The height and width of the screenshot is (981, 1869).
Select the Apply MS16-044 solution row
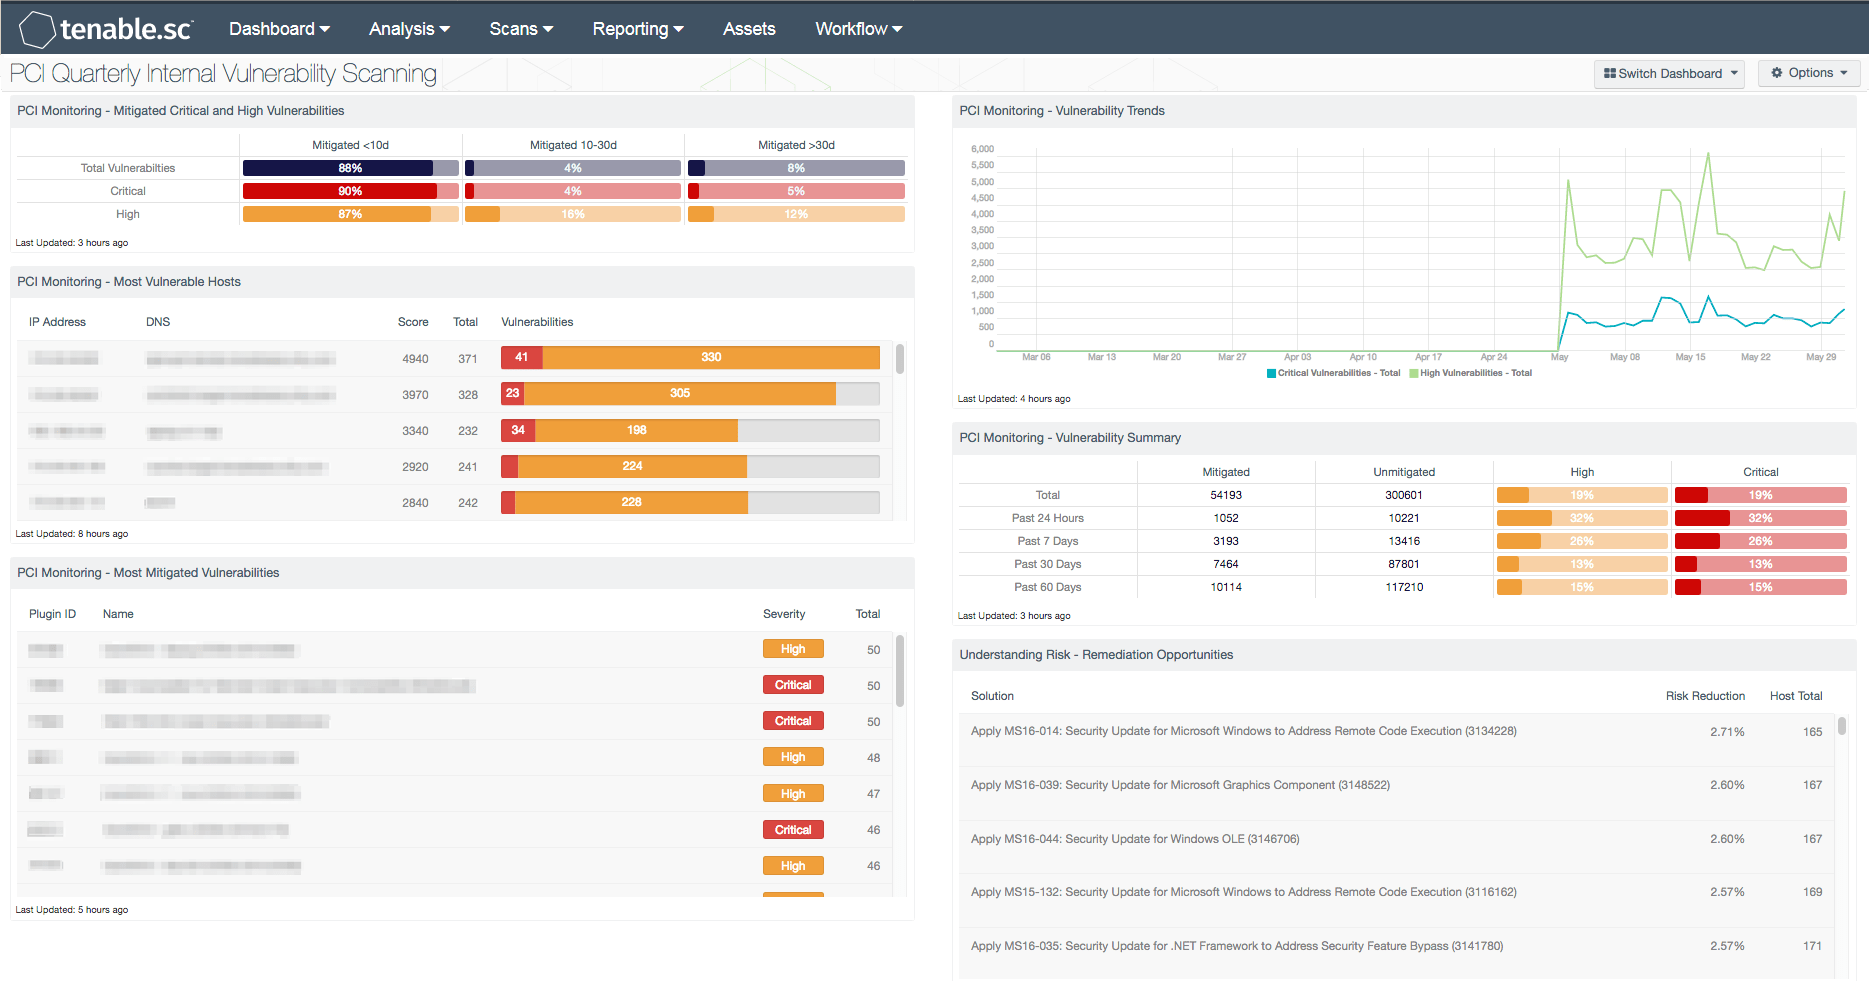(x=1397, y=848)
